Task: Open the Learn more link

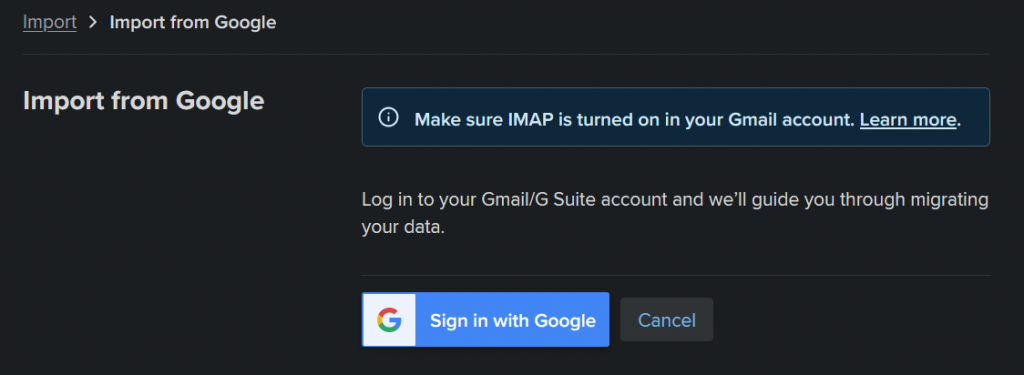Action: click(908, 120)
